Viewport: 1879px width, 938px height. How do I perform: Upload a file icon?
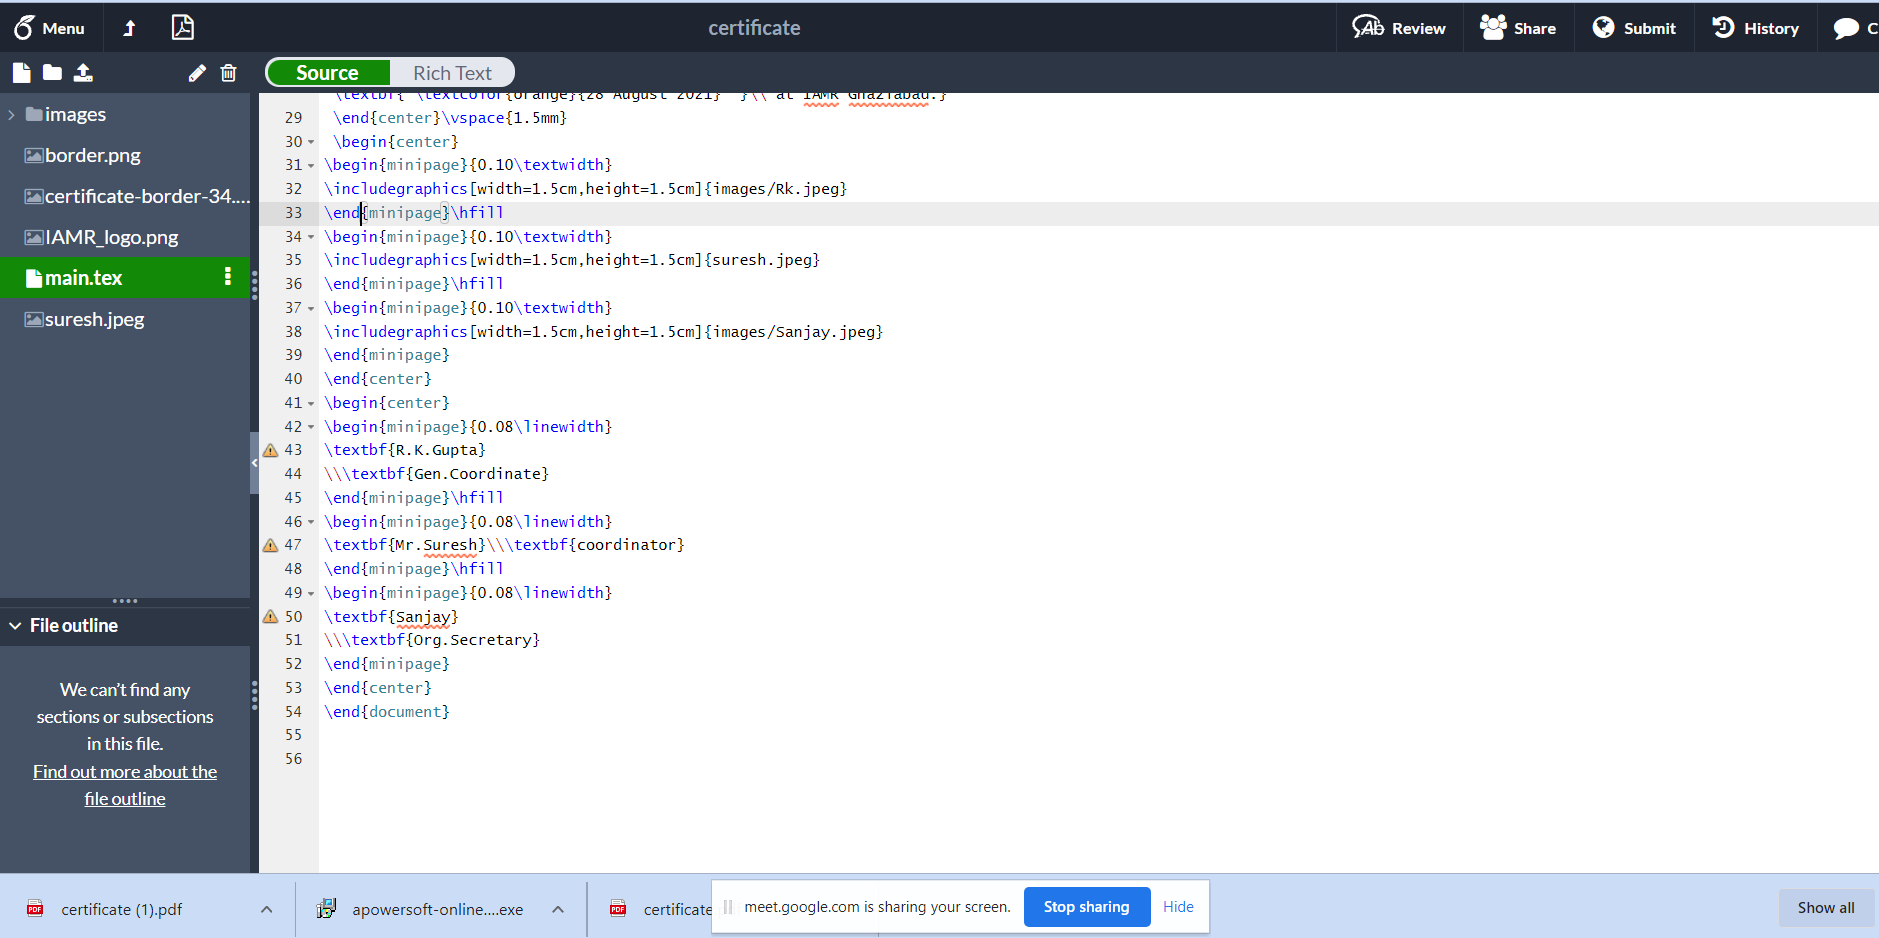coord(83,72)
